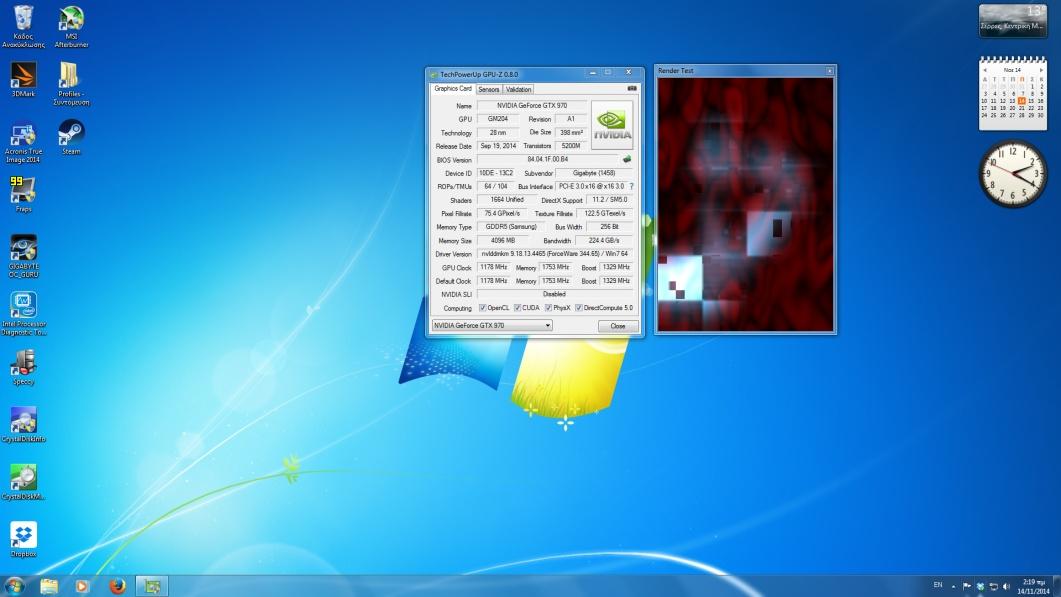Image resolution: width=1061 pixels, height=597 pixels.
Task: Toggle the DirectCompute 5.0 checkbox
Action: pos(579,308)
